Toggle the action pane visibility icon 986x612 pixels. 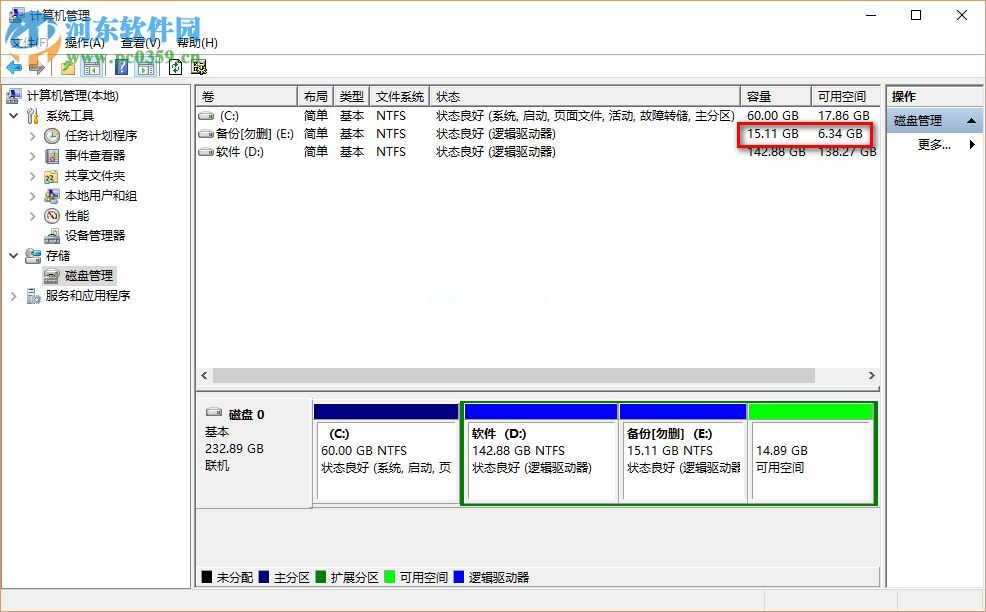[146, 67]
